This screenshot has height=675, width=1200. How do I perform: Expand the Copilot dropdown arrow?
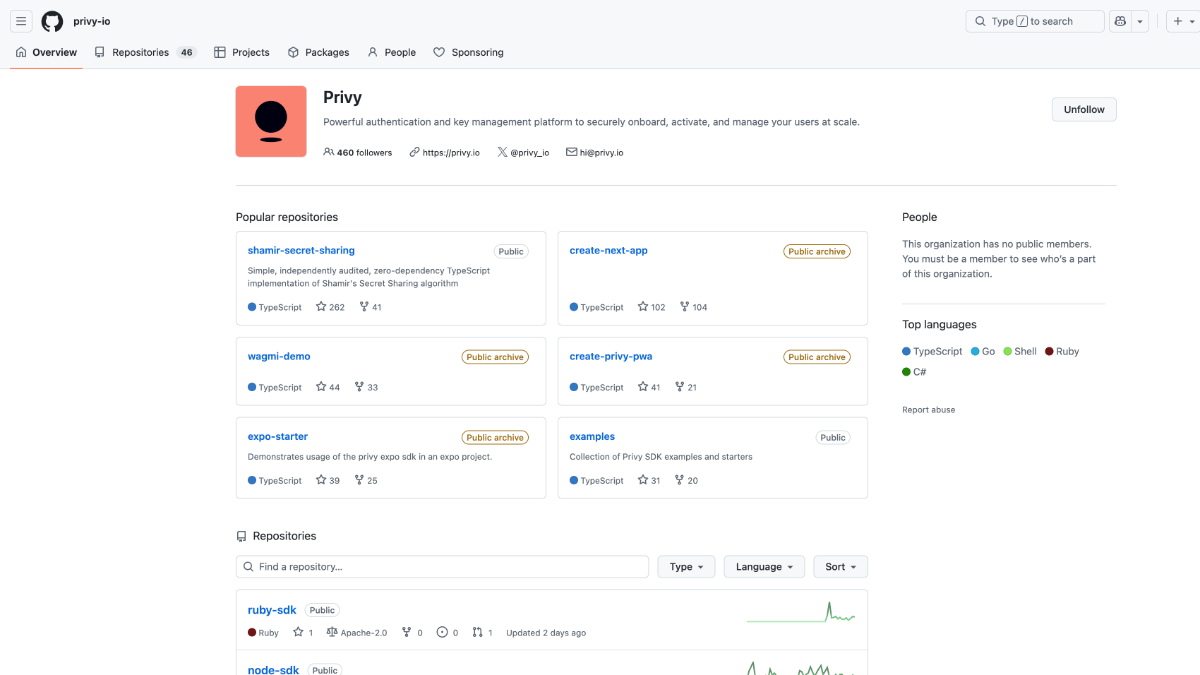point(1140,21)
